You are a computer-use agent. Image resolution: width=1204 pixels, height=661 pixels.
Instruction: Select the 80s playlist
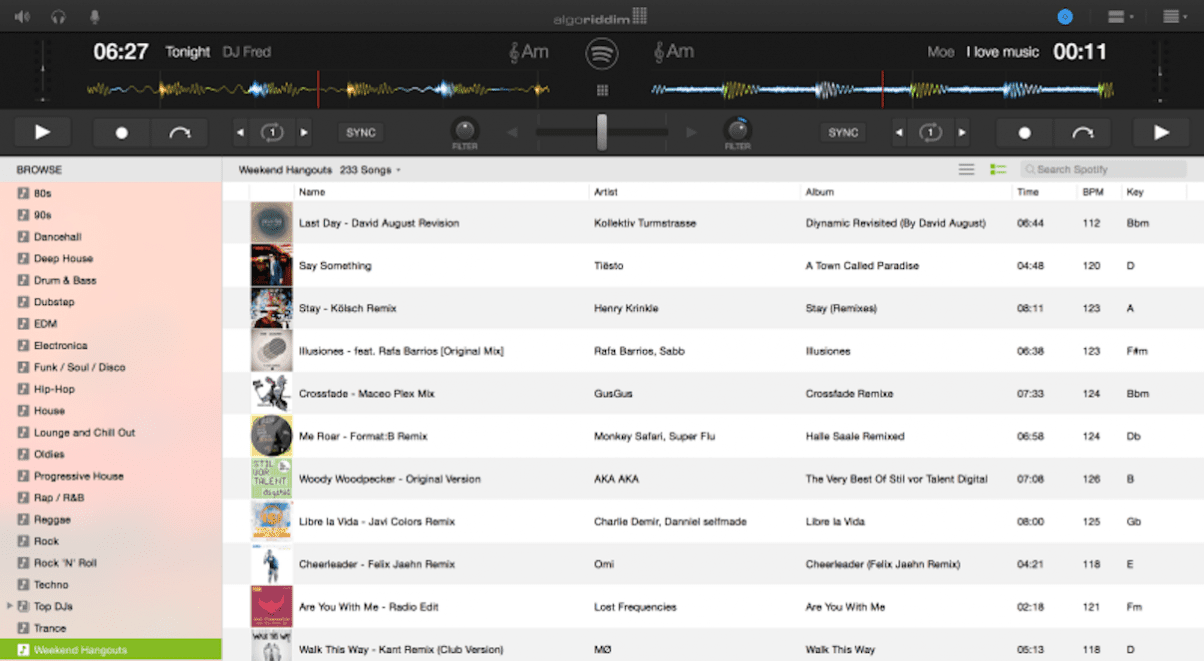point(111,193)
